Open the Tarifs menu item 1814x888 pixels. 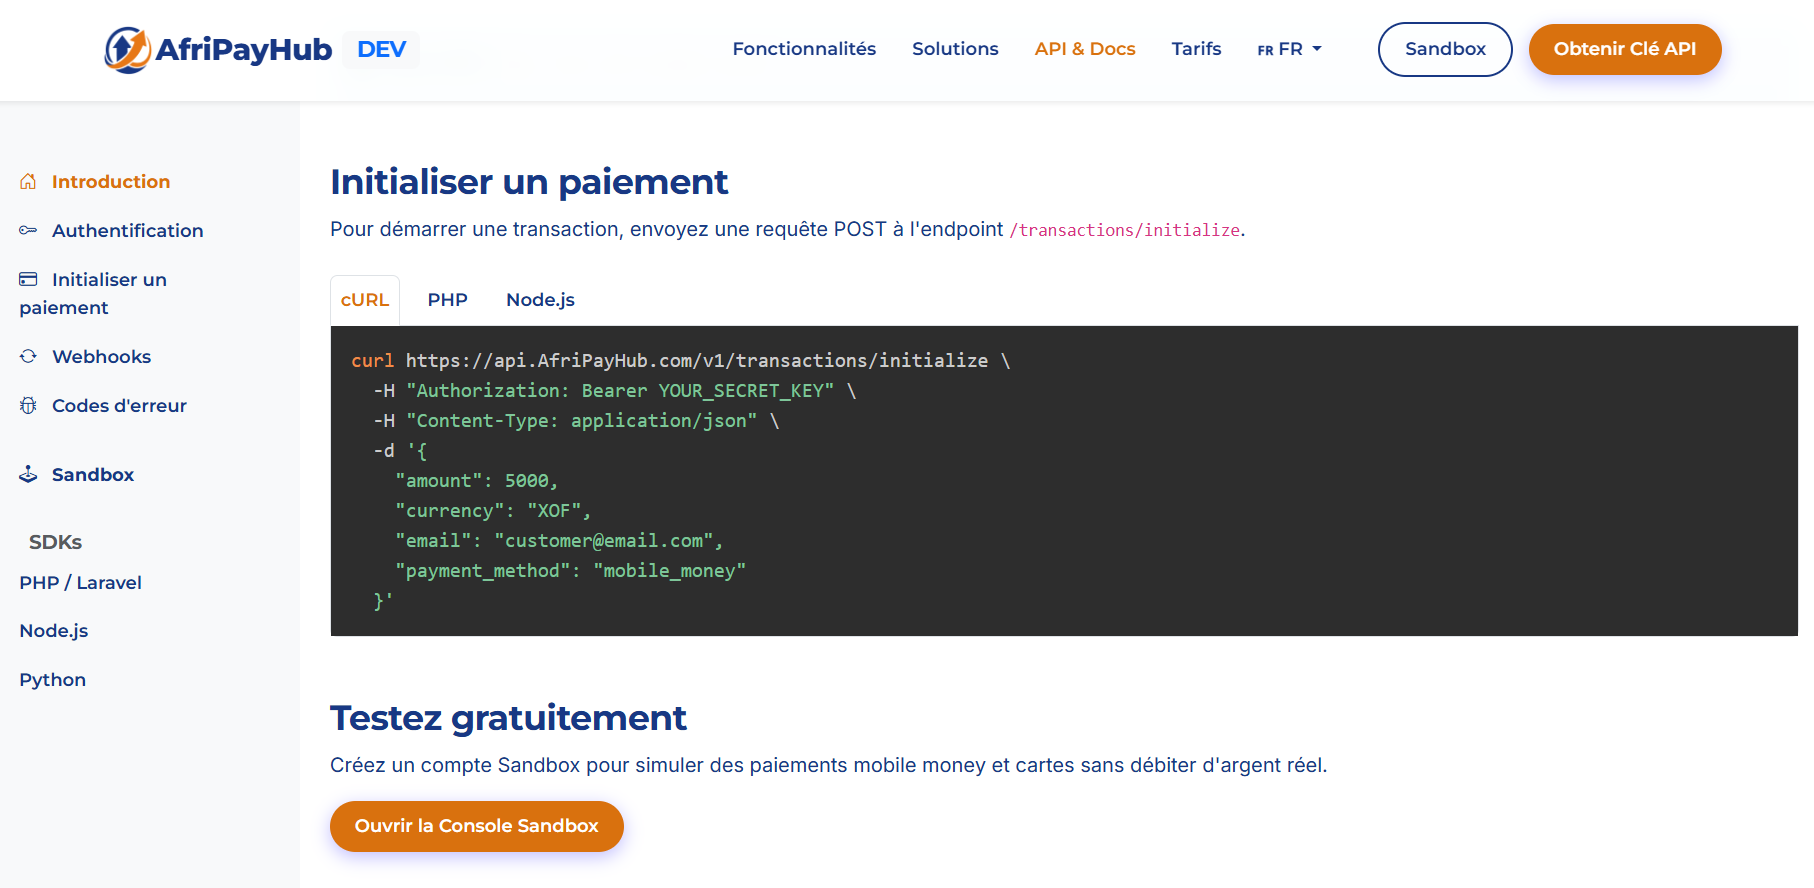click(1196, 48)
